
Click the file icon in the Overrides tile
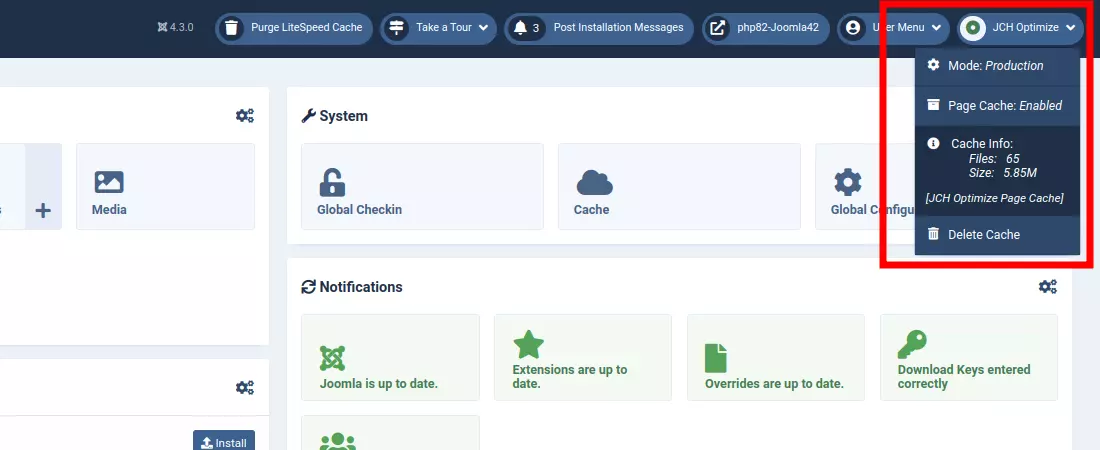[x=716, y=358]
